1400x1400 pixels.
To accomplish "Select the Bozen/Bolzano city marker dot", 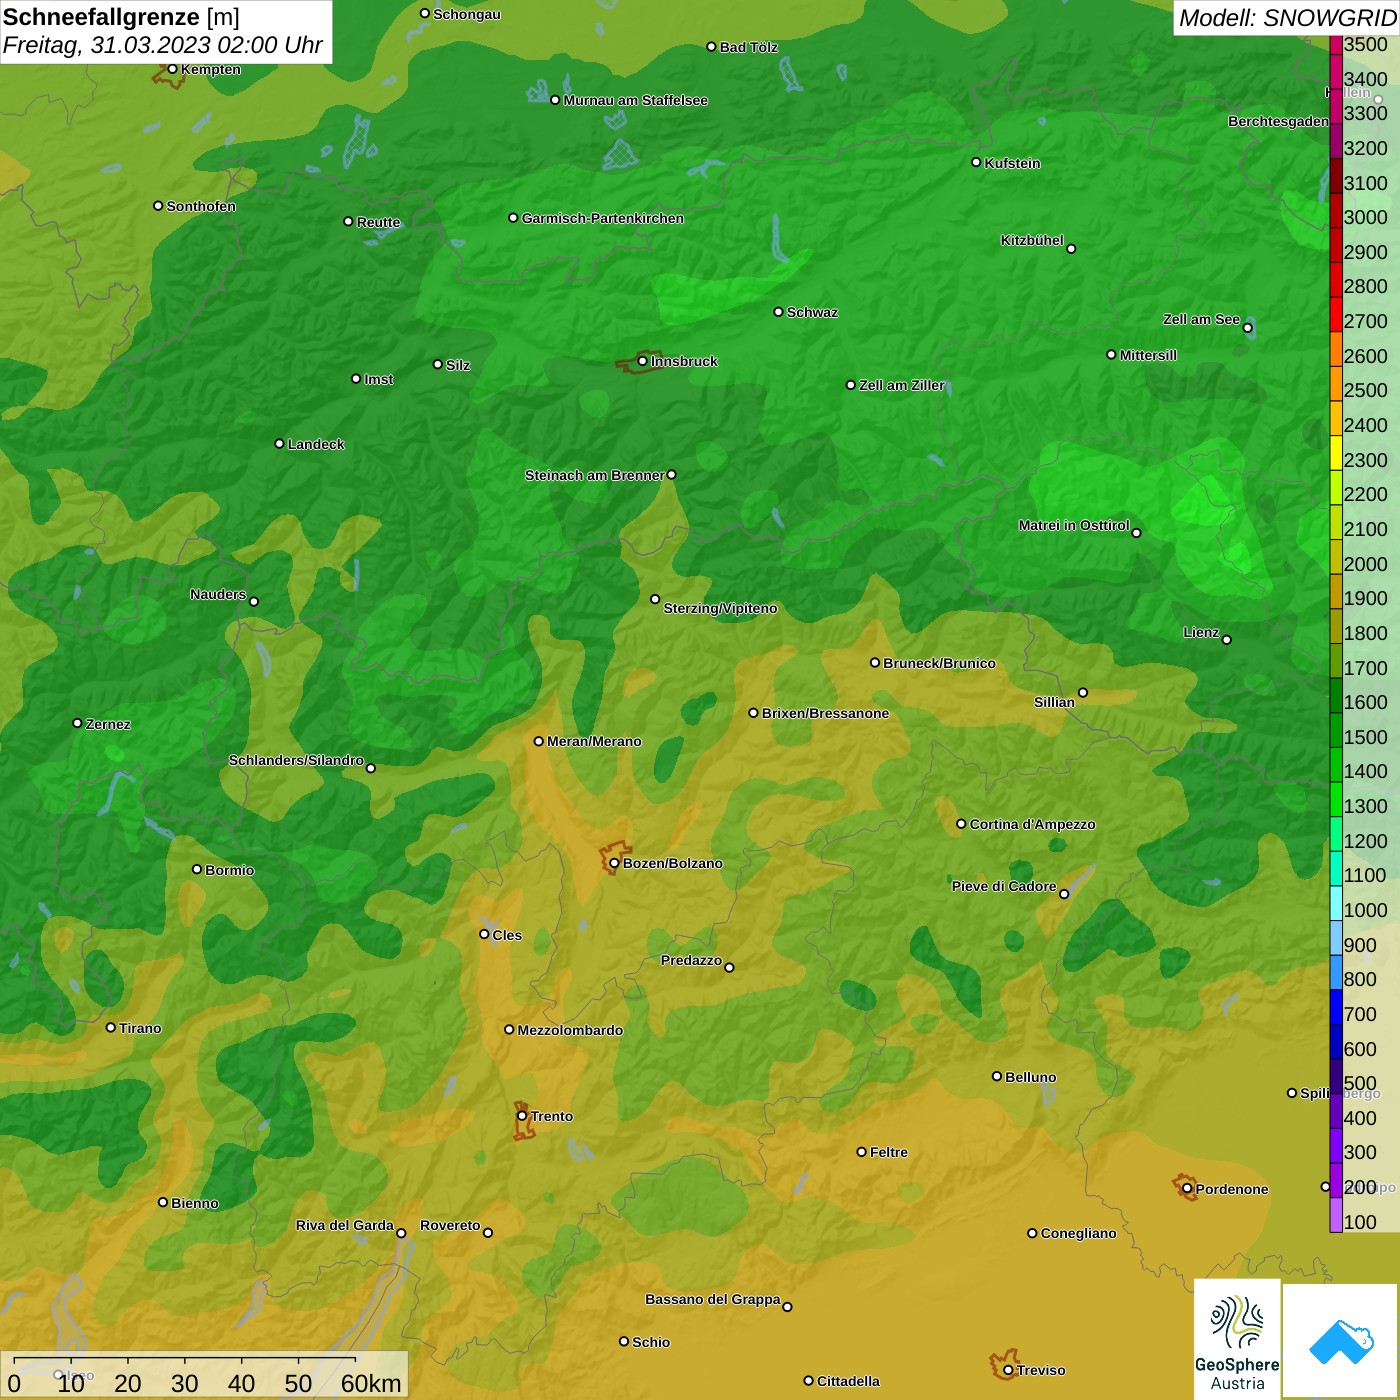I will 614,863.
